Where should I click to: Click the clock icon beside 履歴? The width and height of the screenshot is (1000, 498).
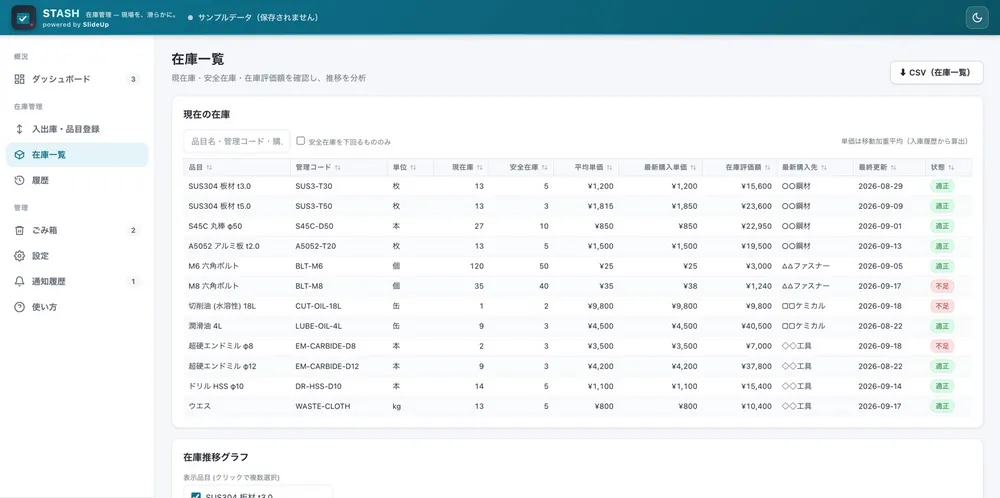[20, 180]
